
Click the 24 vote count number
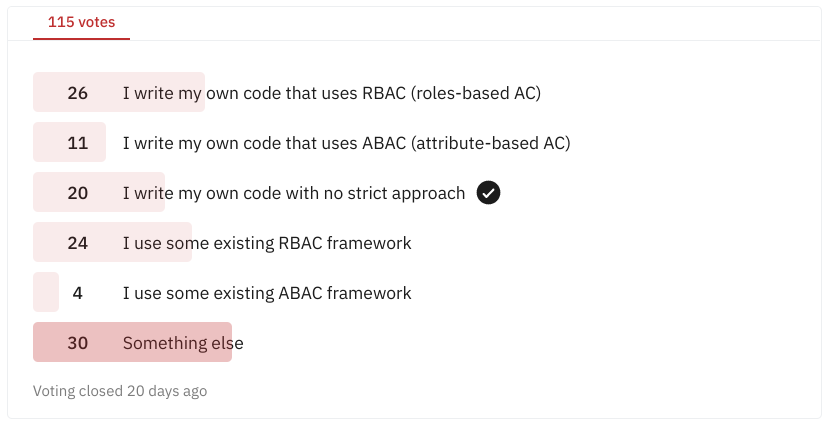(x=78, y=243)
